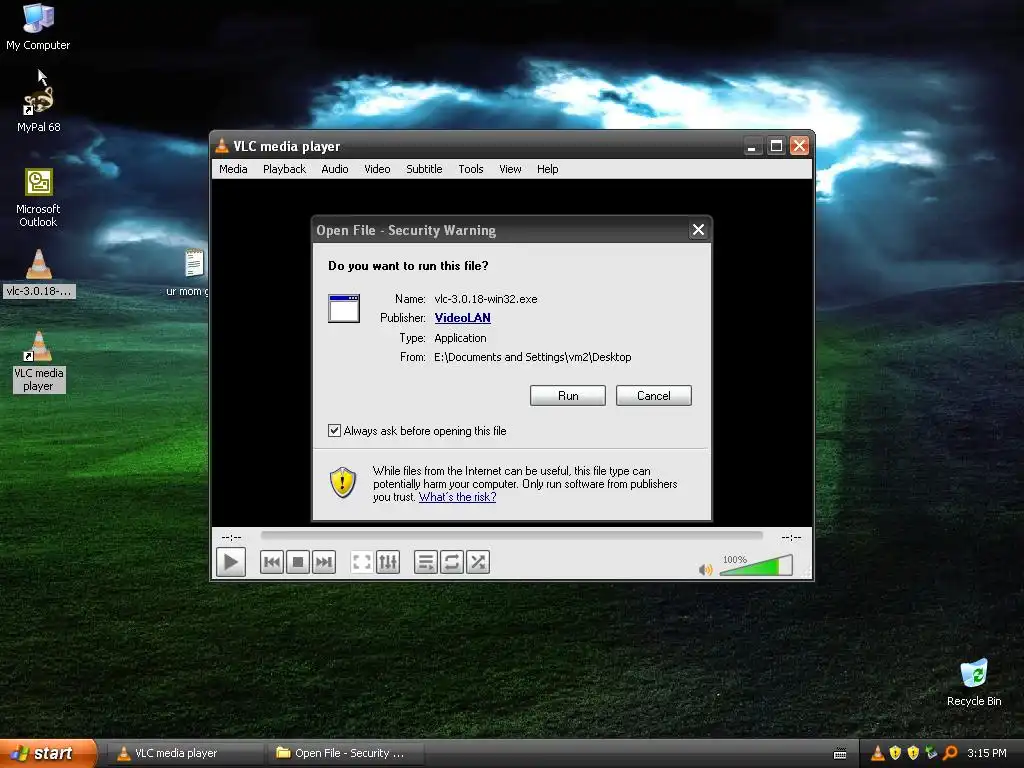Viewport: 1024px width, 768px height.
Task: Open the Audio menu
Action: tap(334, 169)
